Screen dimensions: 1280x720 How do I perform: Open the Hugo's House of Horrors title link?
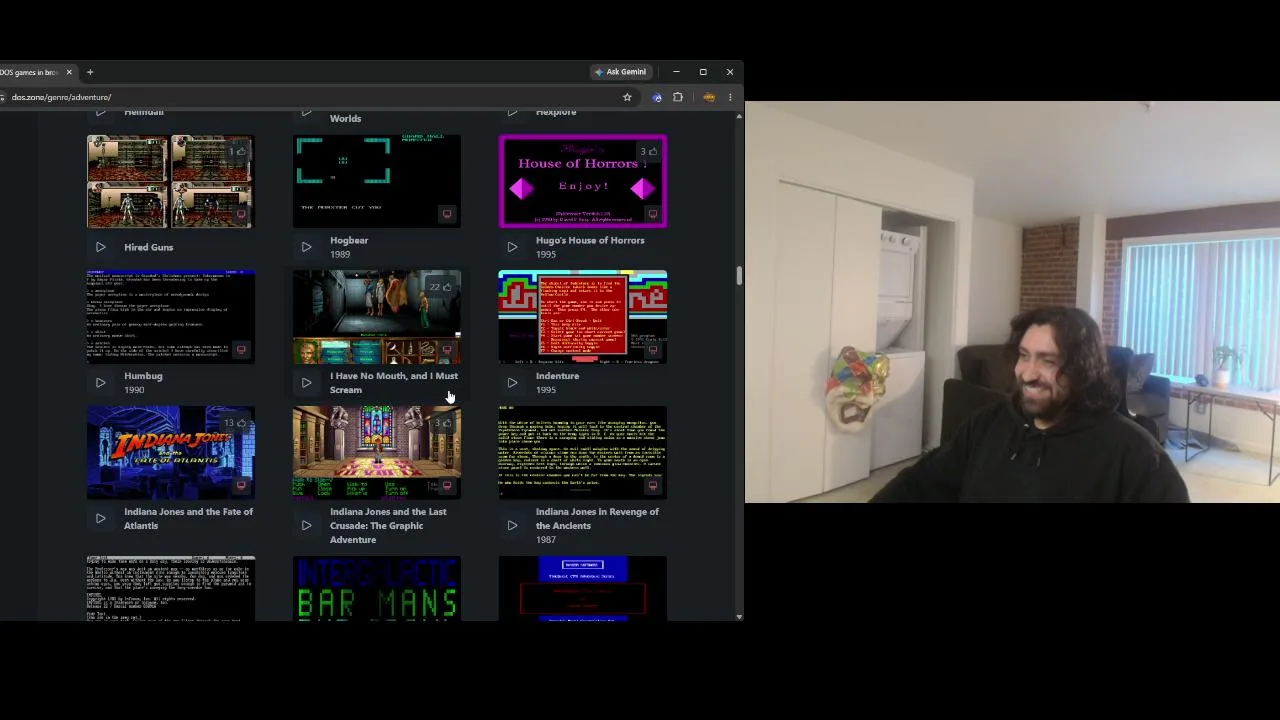(590, 240)
